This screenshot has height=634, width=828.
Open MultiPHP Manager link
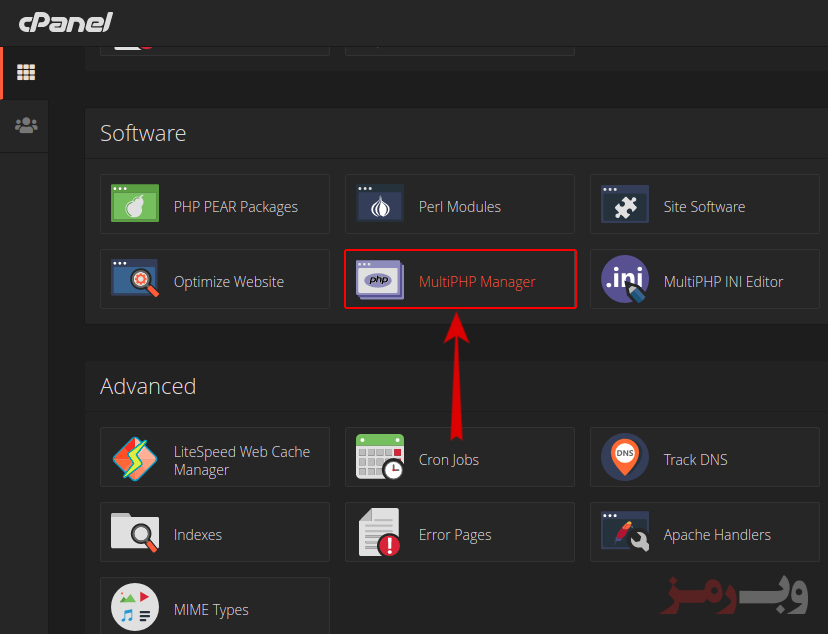pyautogui.click(x=477, y=282)
